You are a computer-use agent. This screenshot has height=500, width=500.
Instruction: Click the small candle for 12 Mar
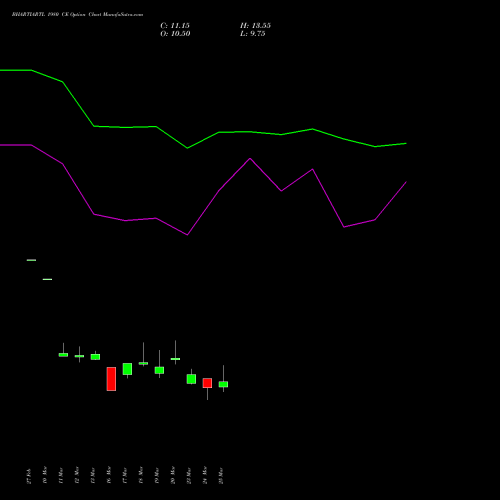click(x=79, y=356)
